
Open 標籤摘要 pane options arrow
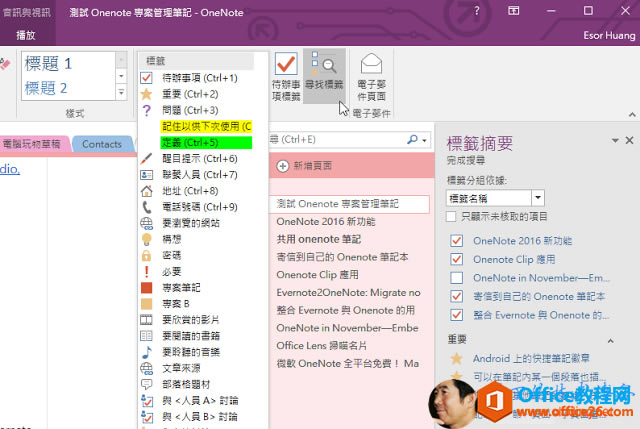(615, 140)
